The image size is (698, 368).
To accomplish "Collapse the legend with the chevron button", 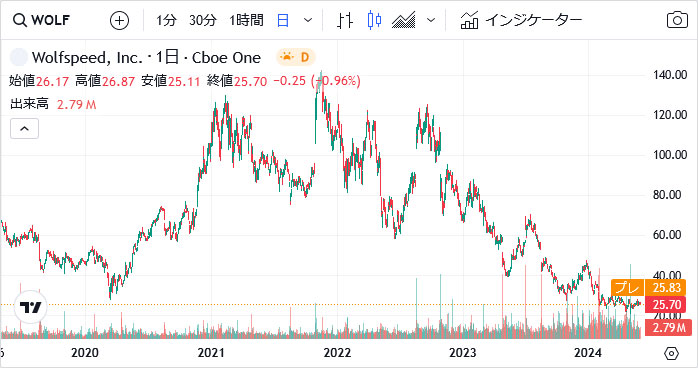I will tap(24, 129).
